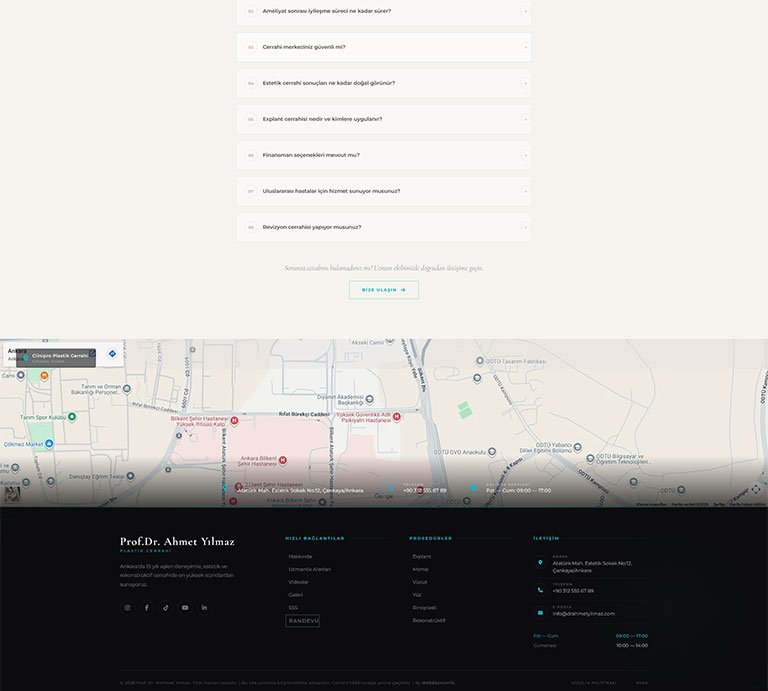Screen dimensions: 768x691
Task: Click the info@drahmetyilmaz.com email address
Action: (583, 614)
